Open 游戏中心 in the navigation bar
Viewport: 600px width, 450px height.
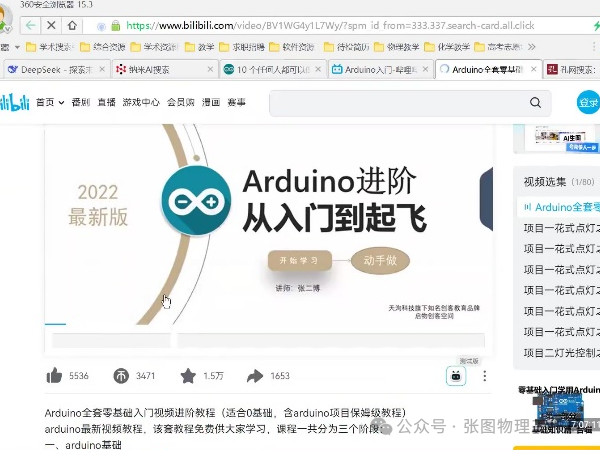pyautogui.click(x=141, y=102)
